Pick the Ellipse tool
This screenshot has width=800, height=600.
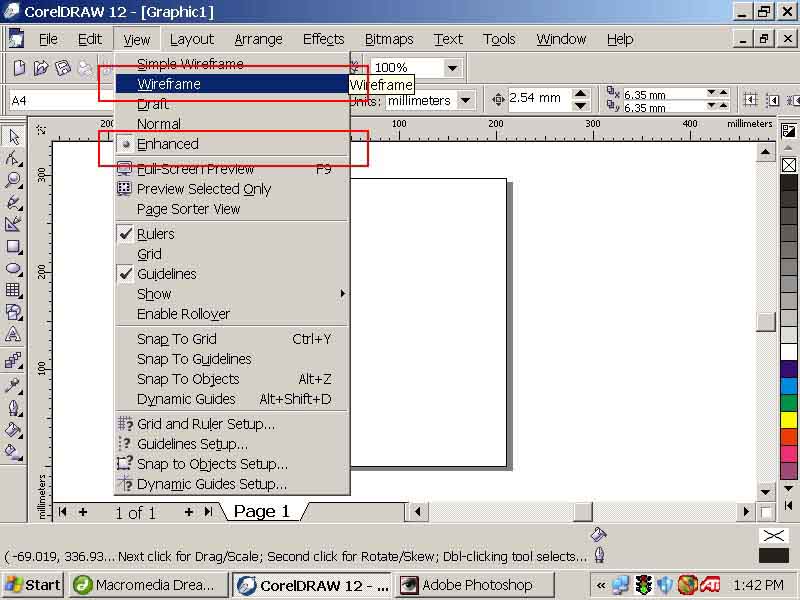(x=13, y=269)
